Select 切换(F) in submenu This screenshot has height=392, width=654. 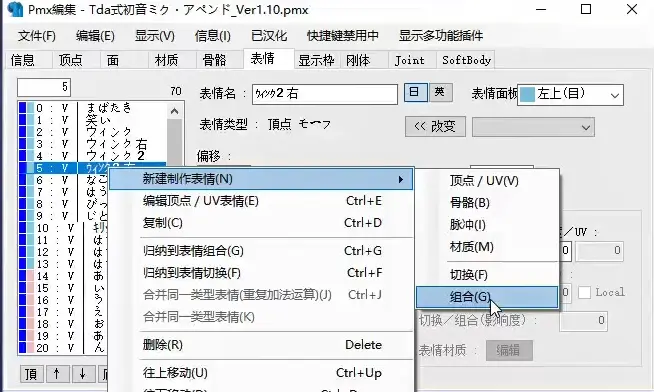pos(487,275)
